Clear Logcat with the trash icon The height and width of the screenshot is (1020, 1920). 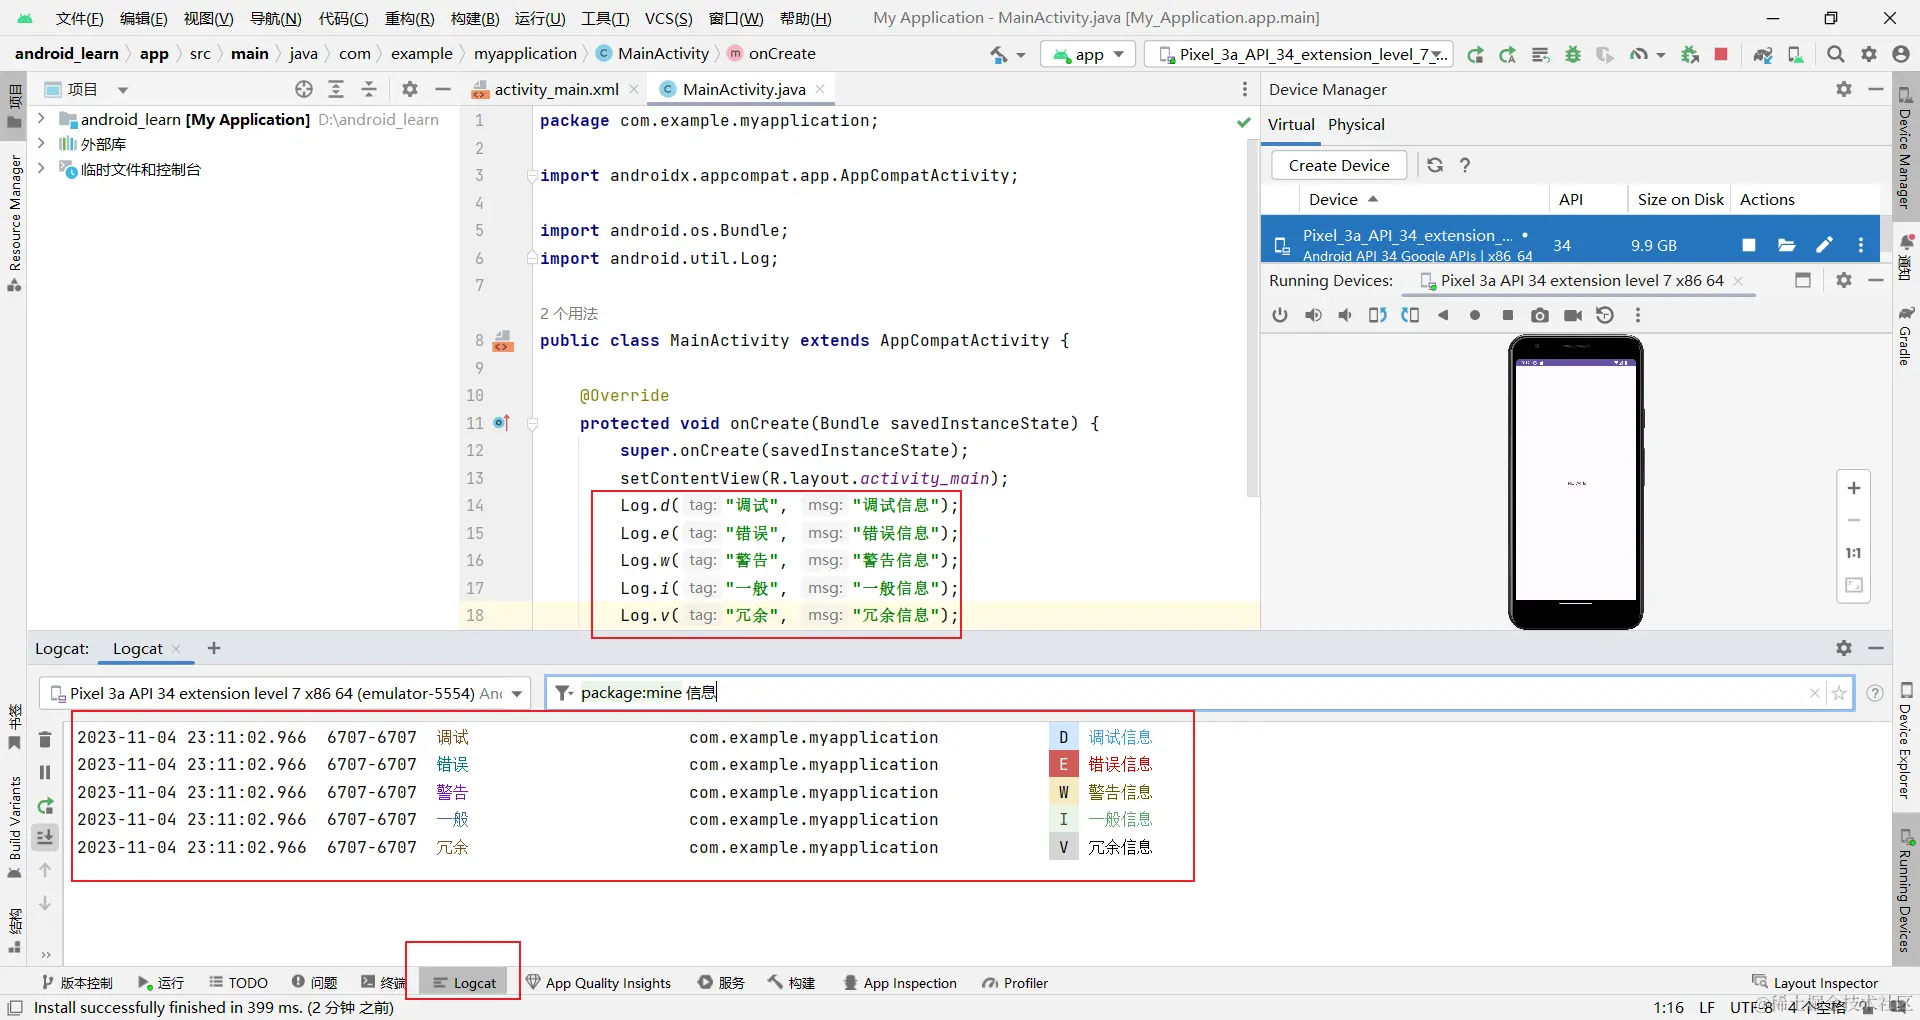point(45,740)
